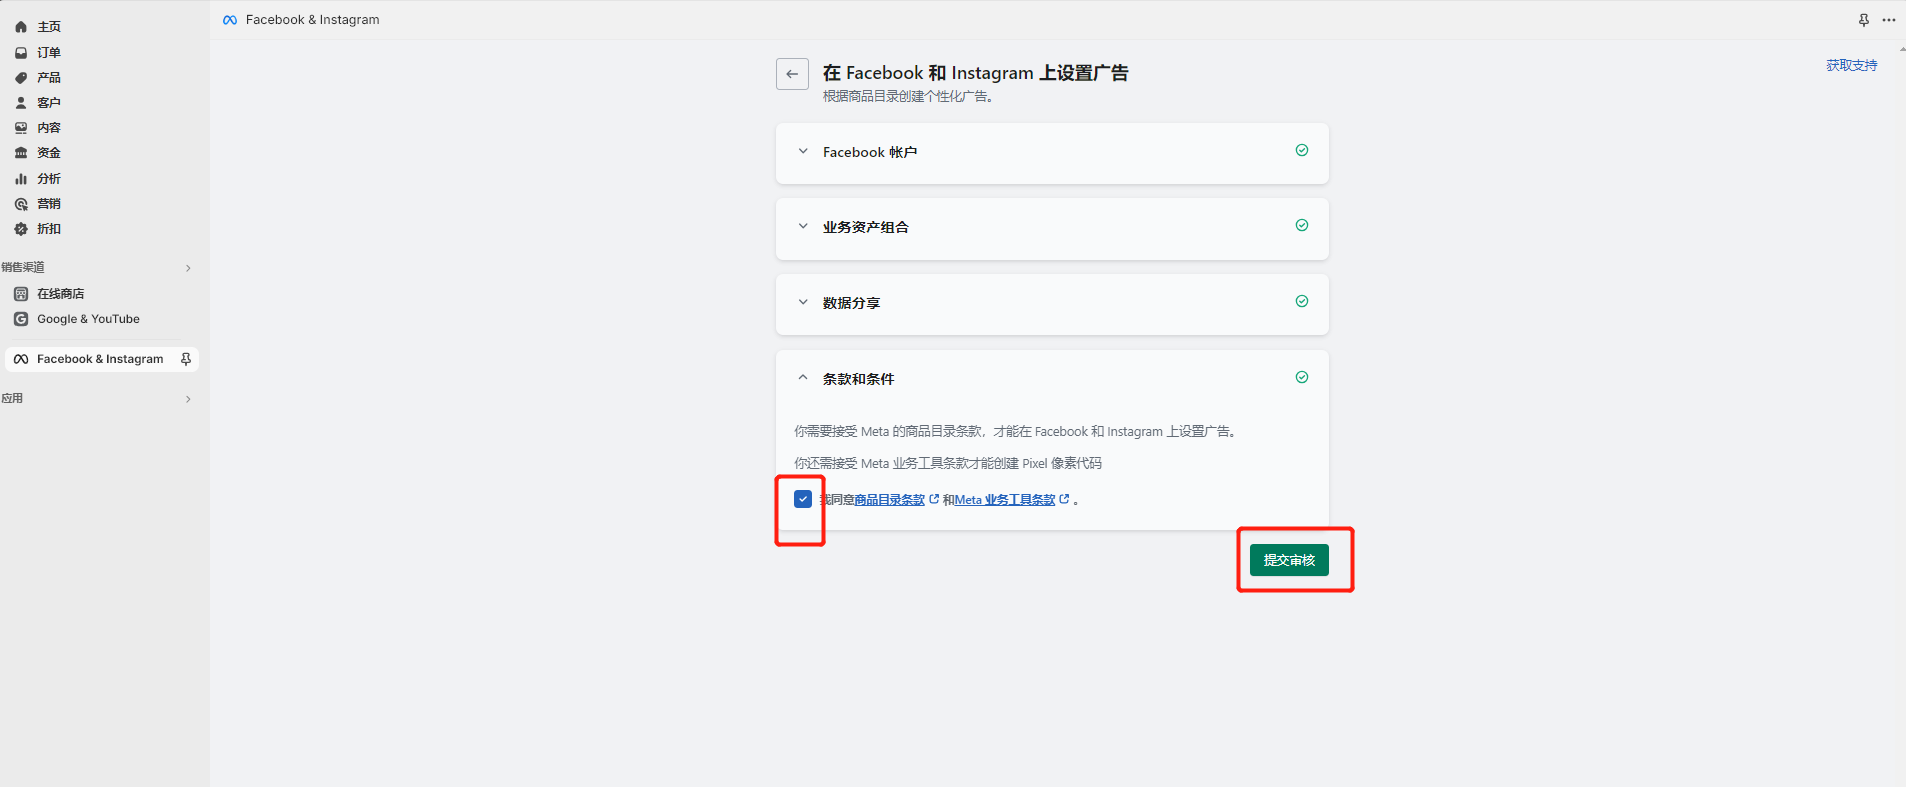Screen dimensions: 1906x787
Task: Expand the 业务资产组合 section chevron
Action: [x=803, y=226]
